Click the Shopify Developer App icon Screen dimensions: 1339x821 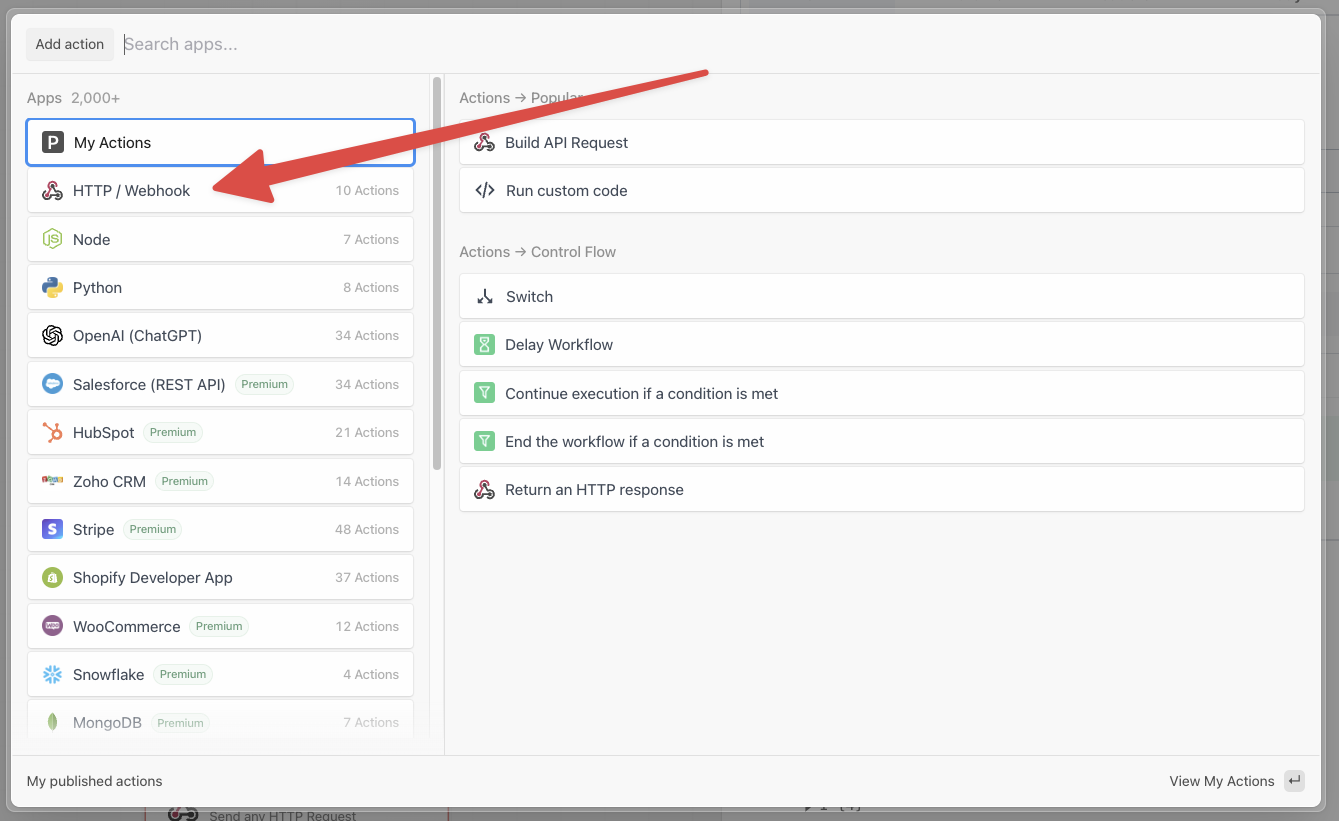(52, 578)
